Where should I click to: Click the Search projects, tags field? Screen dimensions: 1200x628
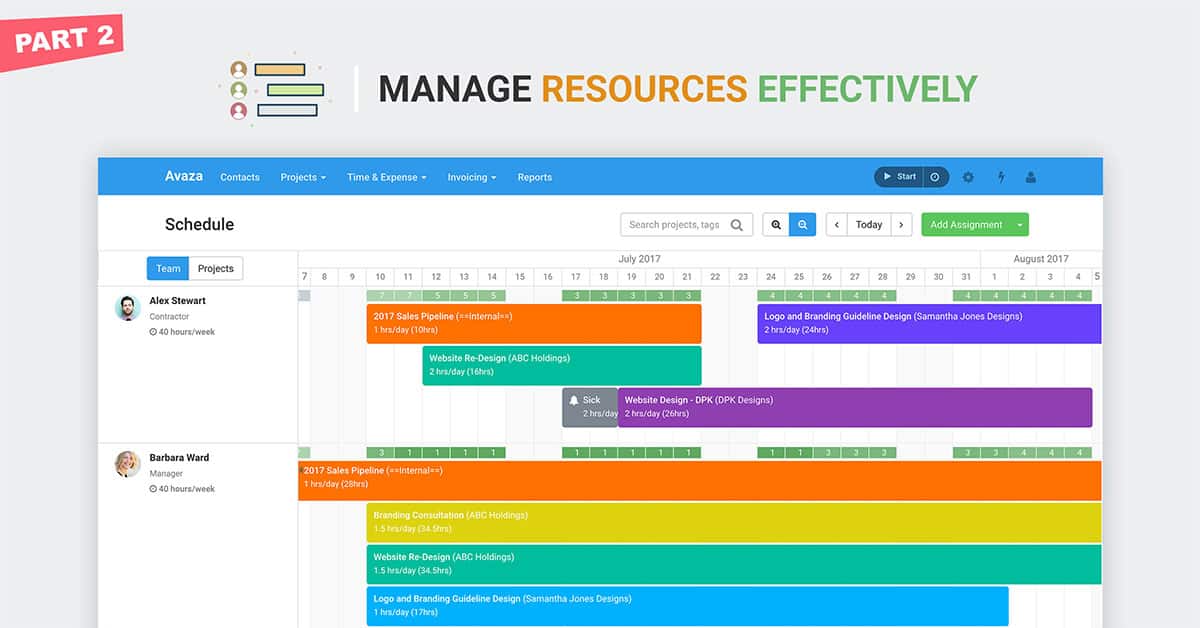click(675, 225)
